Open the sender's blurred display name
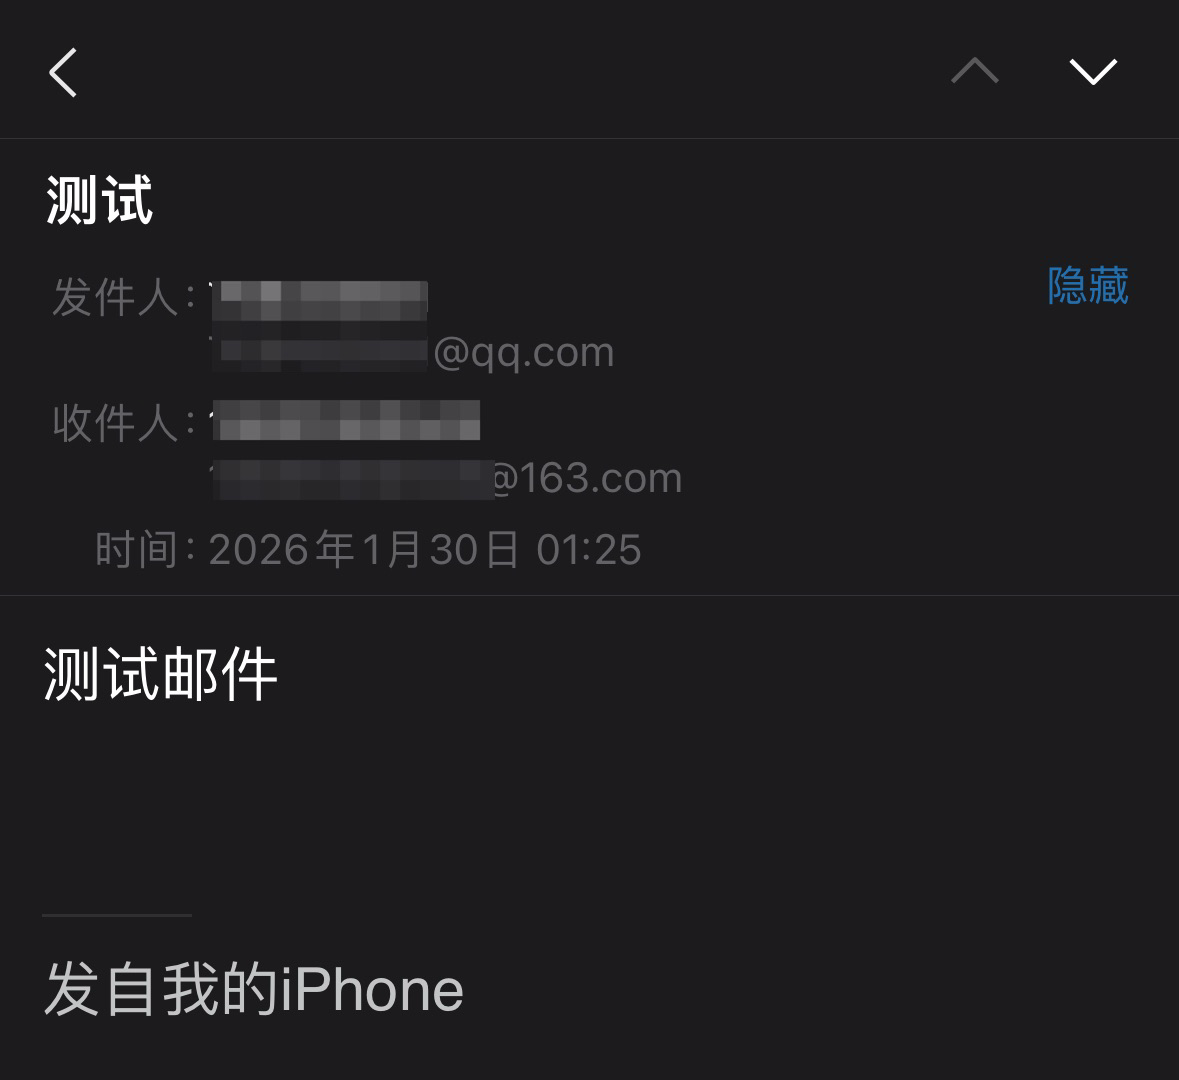This screenshot has width=1179, height=1080. [x=320, y=300]
